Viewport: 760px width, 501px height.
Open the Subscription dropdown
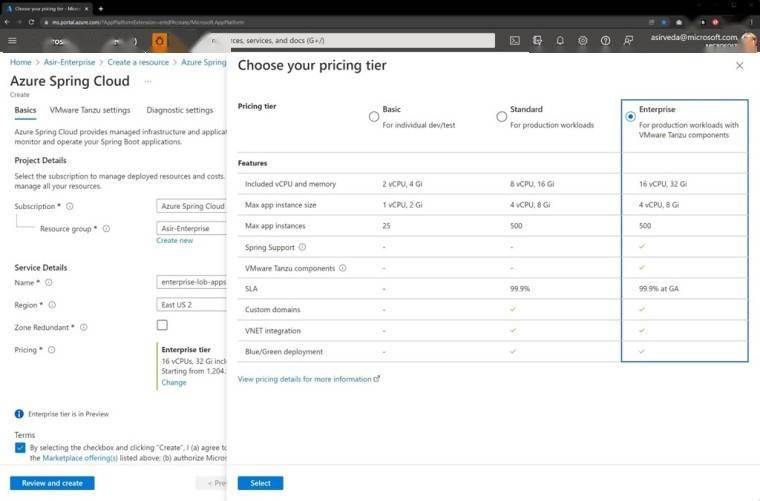click(191, 206)
